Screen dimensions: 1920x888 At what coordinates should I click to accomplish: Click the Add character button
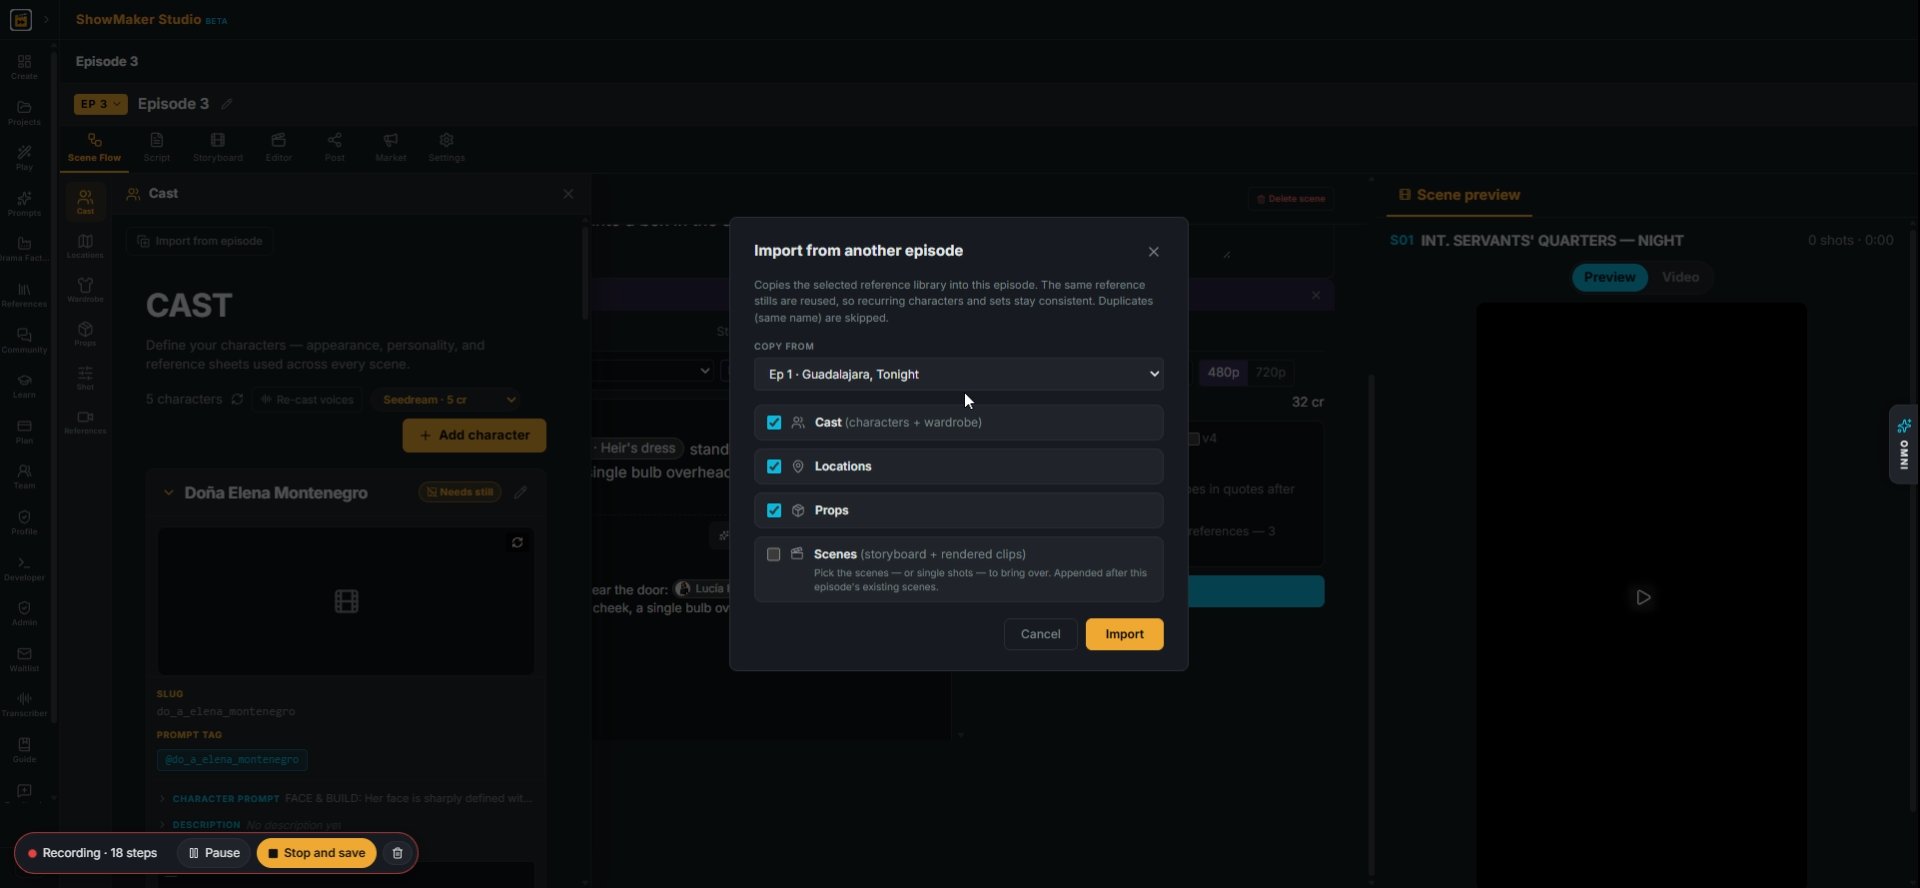click(474, 435)
